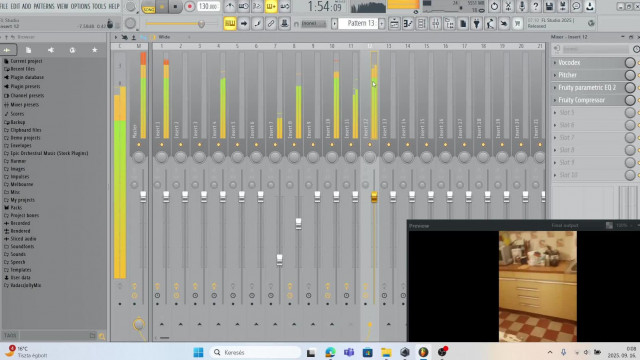Start playback with the play button
The width and height of the screenshot is (640, 360).
click(162, 7)
